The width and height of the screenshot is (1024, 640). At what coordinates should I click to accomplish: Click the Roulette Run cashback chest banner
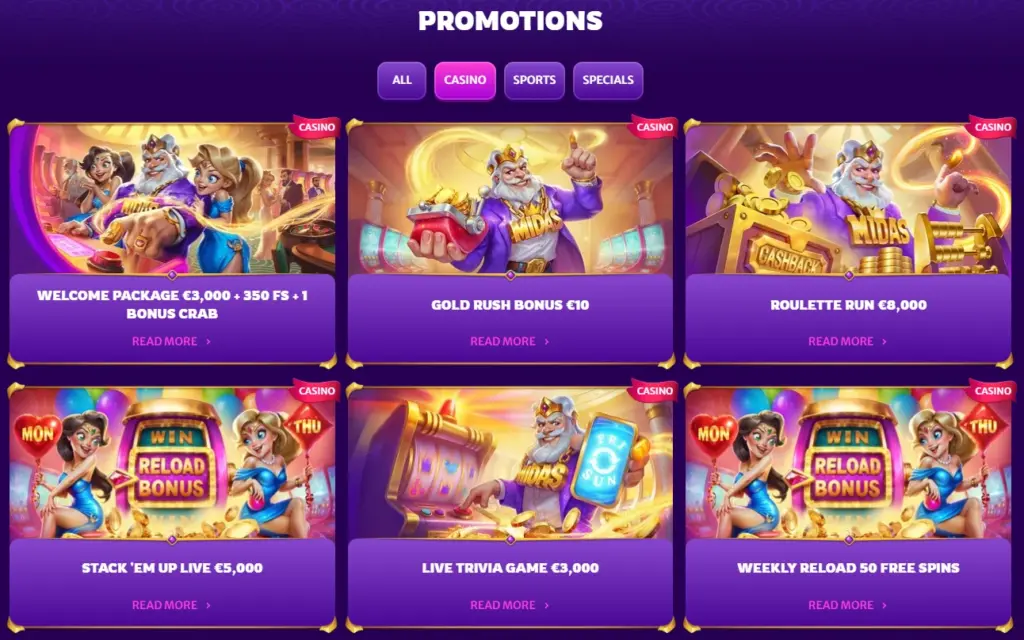click(x=848, y=199)
